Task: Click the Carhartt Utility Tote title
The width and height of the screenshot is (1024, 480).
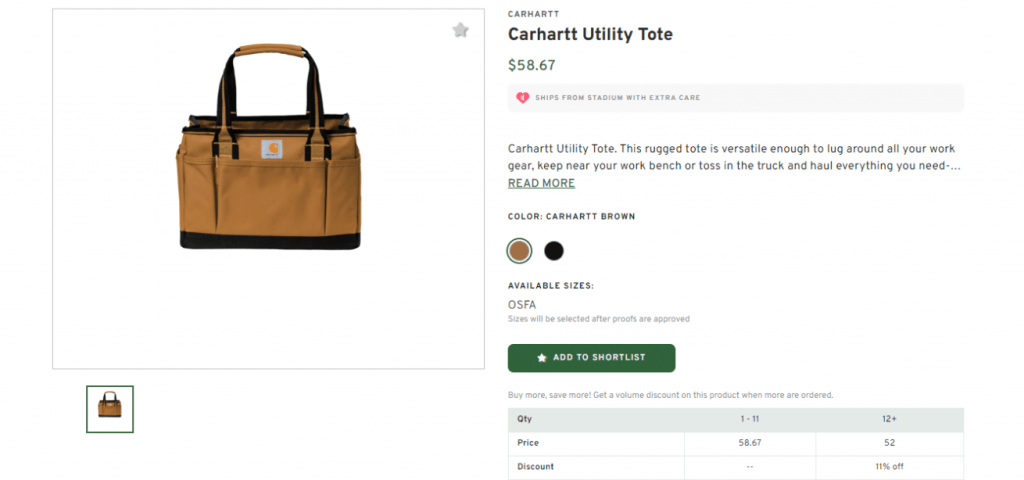Action: click(x=590, y=34)
